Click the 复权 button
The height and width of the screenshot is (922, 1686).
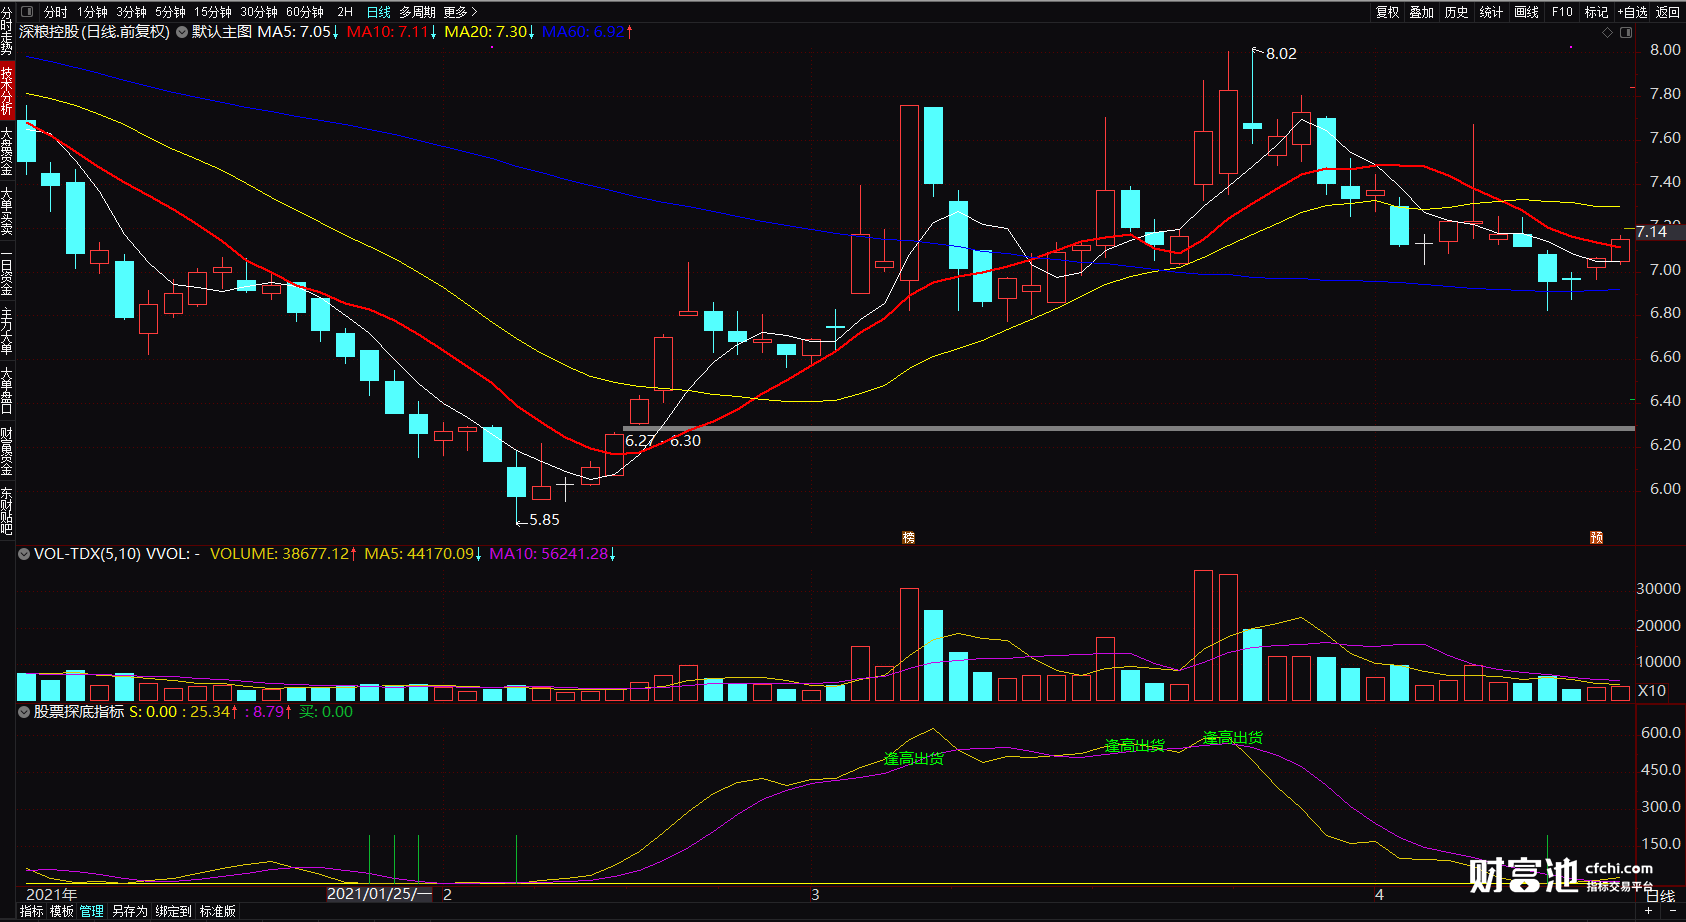pyautogui.click(x=1387, y=12)
